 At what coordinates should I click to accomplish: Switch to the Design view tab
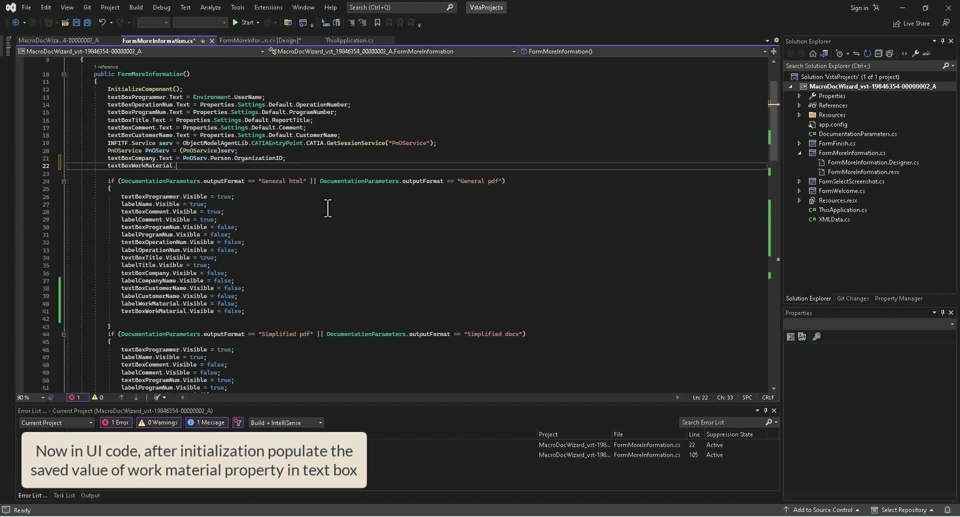pyautogui.click(x=260, y=40)
